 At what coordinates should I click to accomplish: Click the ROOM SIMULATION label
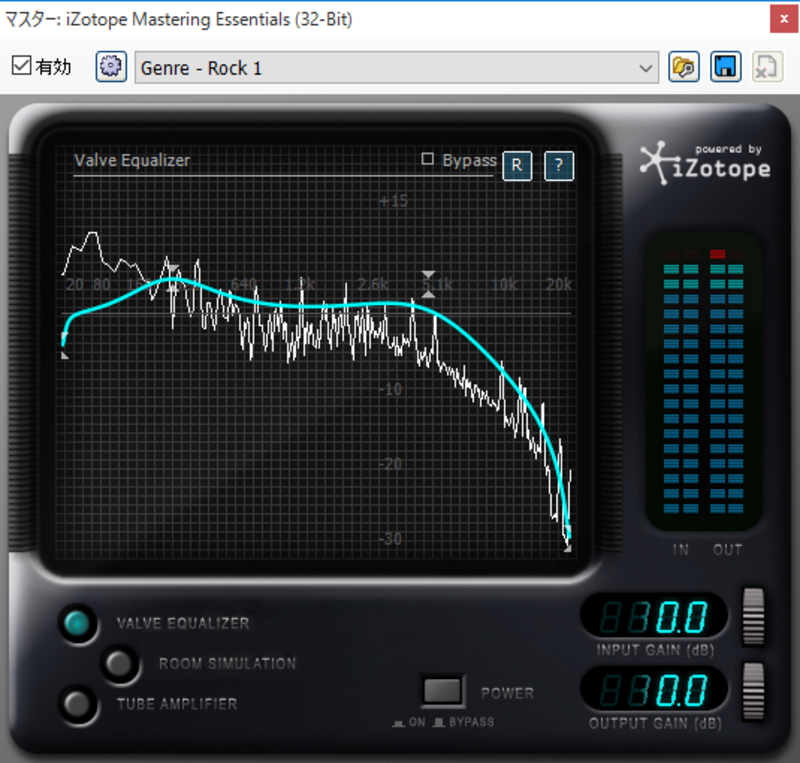227,663
